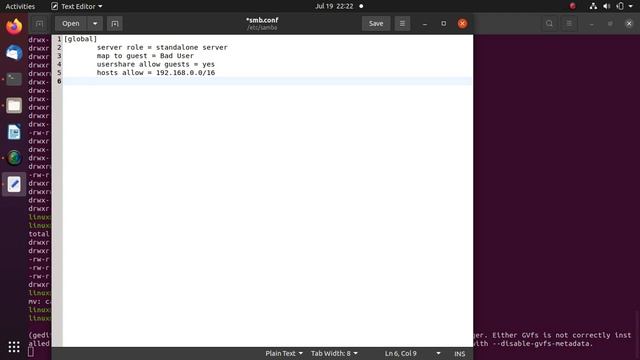The image size is (640, 360).
Task: Click Activities overview
Action: pos(20,6)
